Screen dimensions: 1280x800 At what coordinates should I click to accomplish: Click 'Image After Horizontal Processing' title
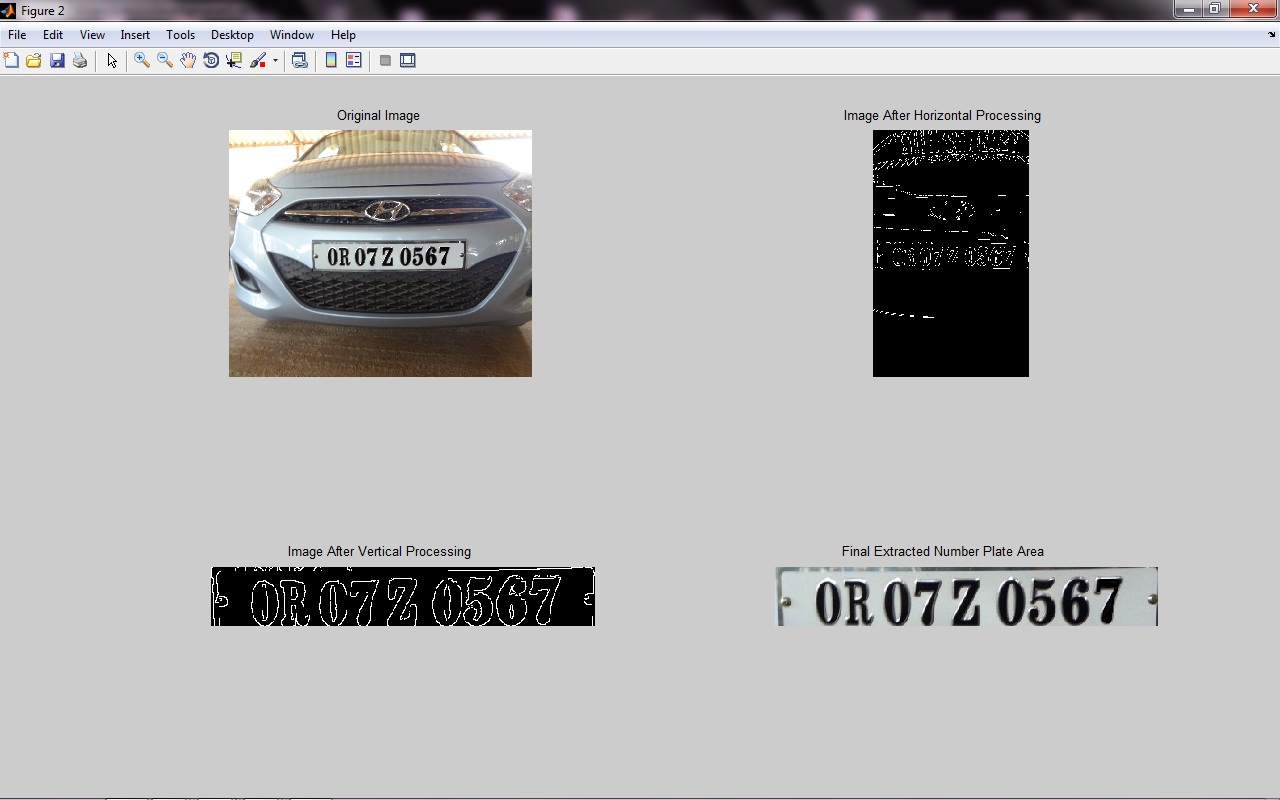pos(942,116)
